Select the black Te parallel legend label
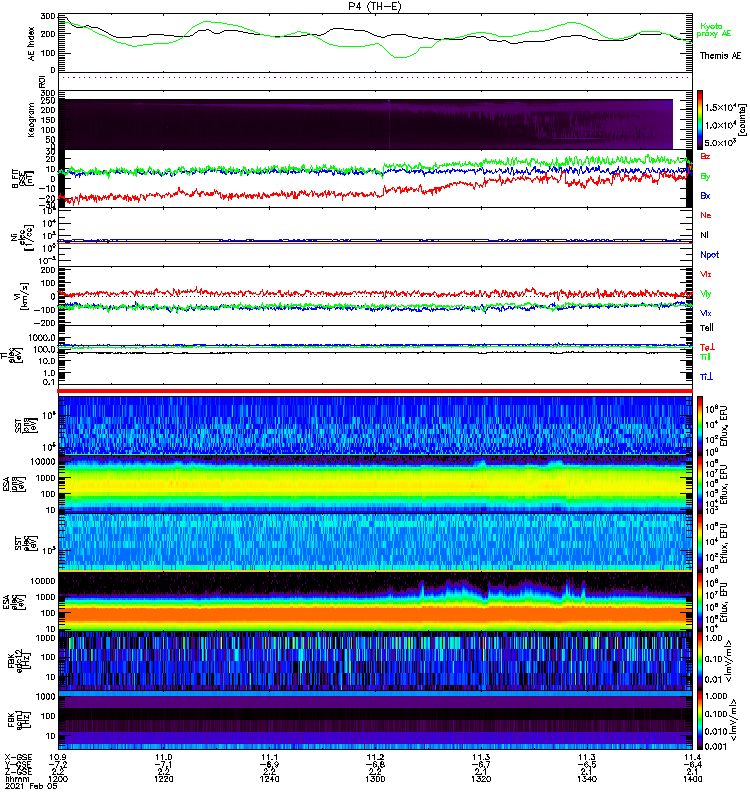750x800 pixels. pos(707,328)
